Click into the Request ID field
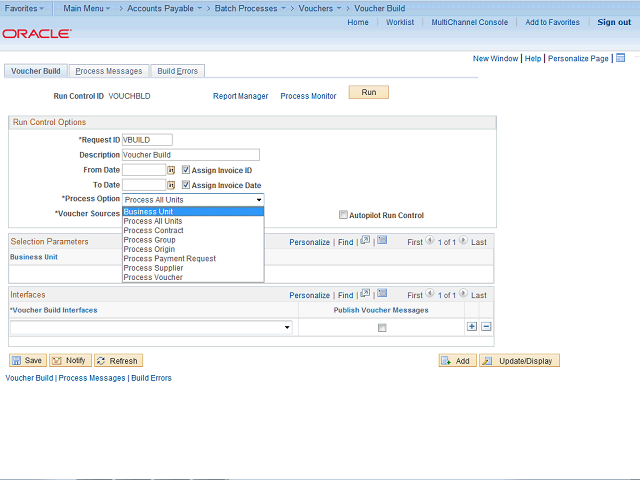This screenshot has height=480, width=640. point(147,140)
